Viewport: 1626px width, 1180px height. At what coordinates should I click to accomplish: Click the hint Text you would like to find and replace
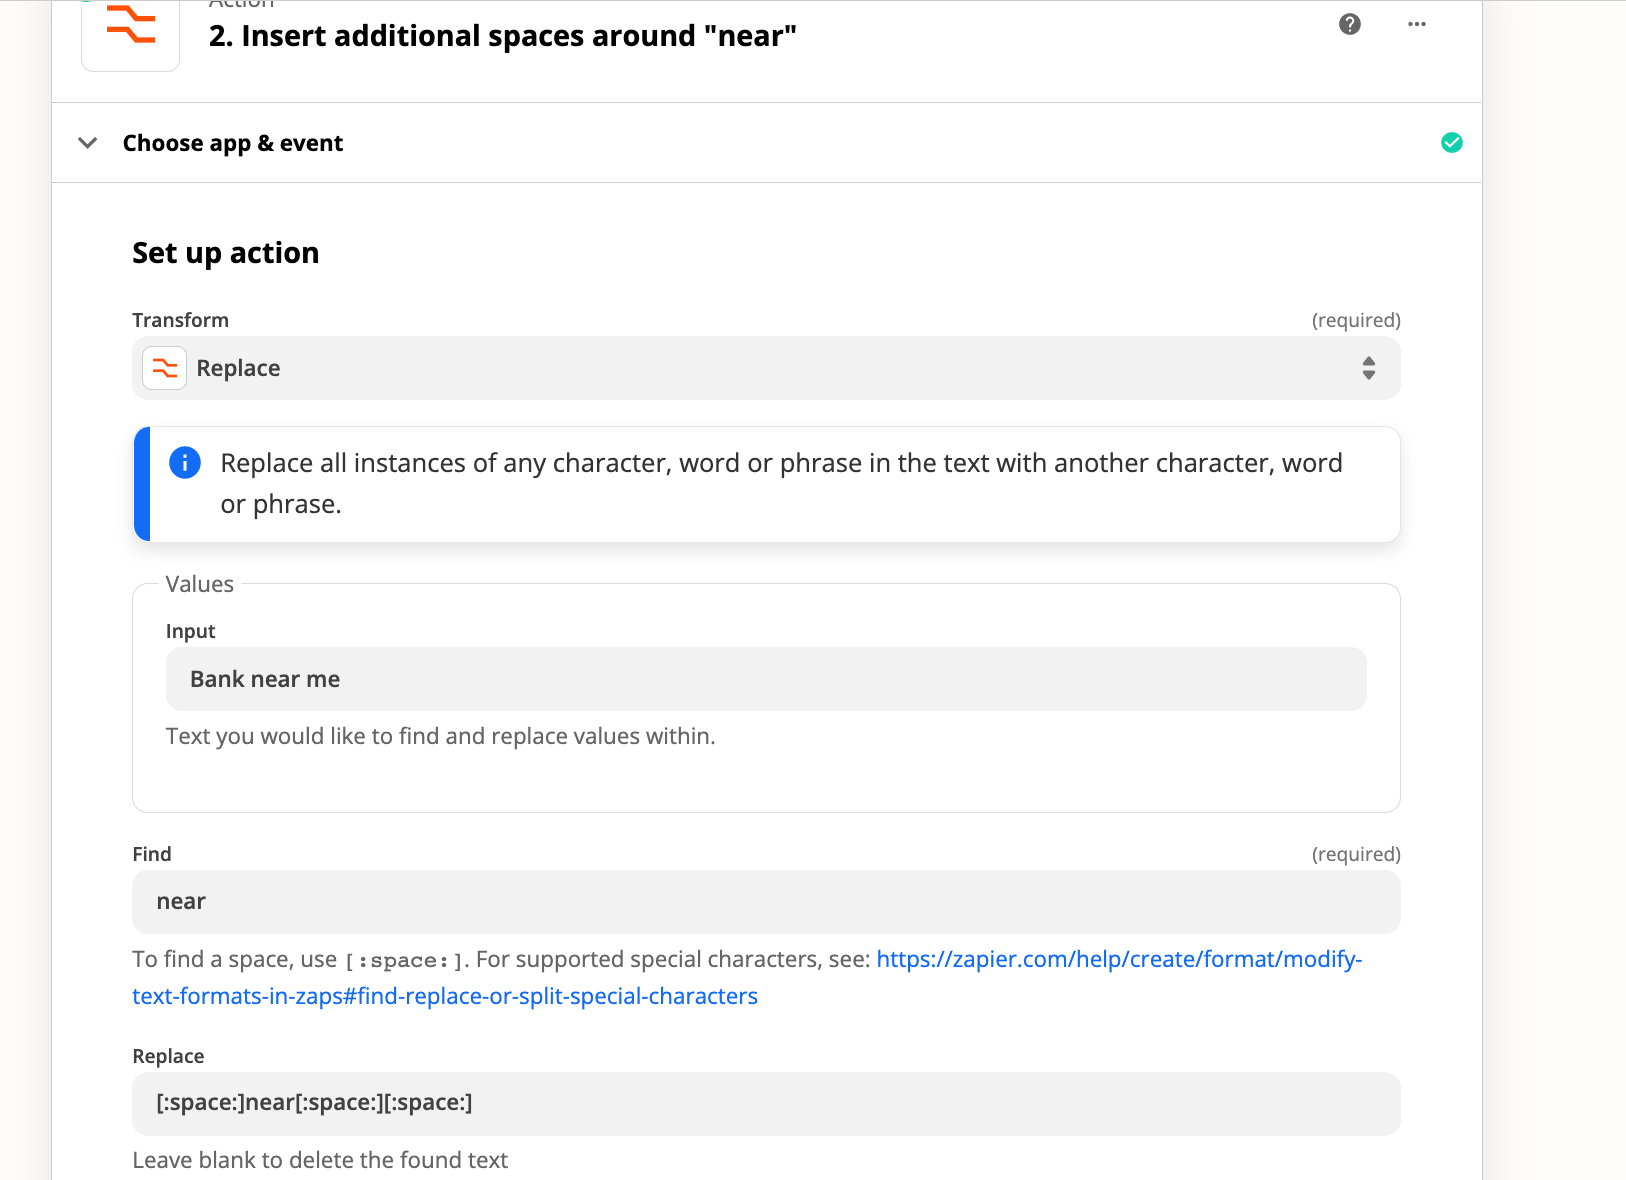[x=441, y=736]
